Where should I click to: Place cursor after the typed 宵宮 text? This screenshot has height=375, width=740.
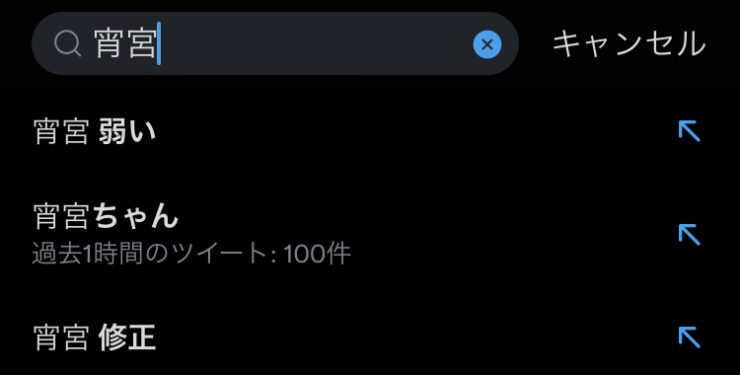click(158, 43)
